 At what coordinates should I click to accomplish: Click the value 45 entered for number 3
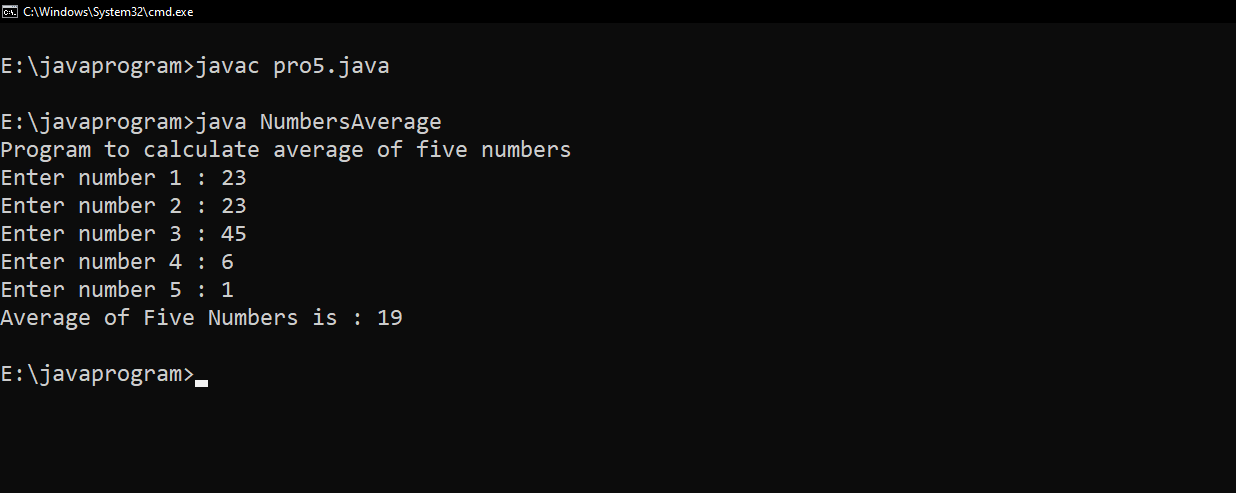pos(234,234)
